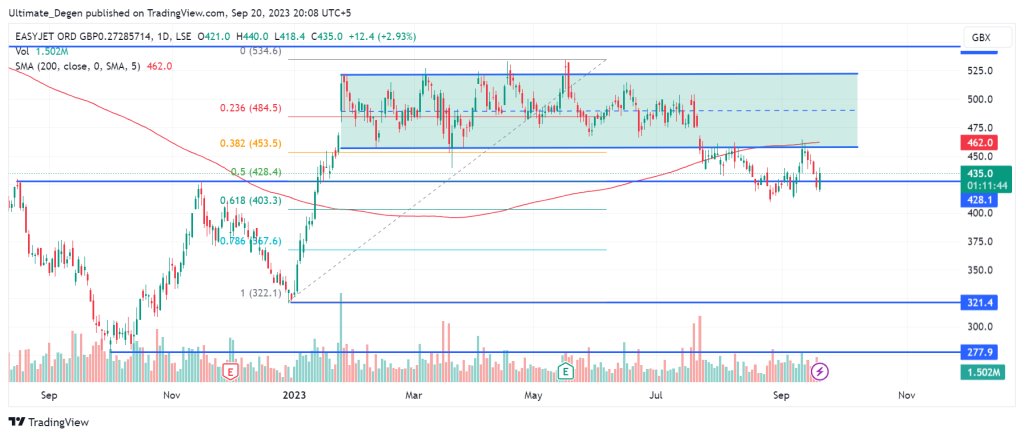Select the 321.4 horizontal line price label
This screenshot has height=437, width=1024.
tap(979, 302)
